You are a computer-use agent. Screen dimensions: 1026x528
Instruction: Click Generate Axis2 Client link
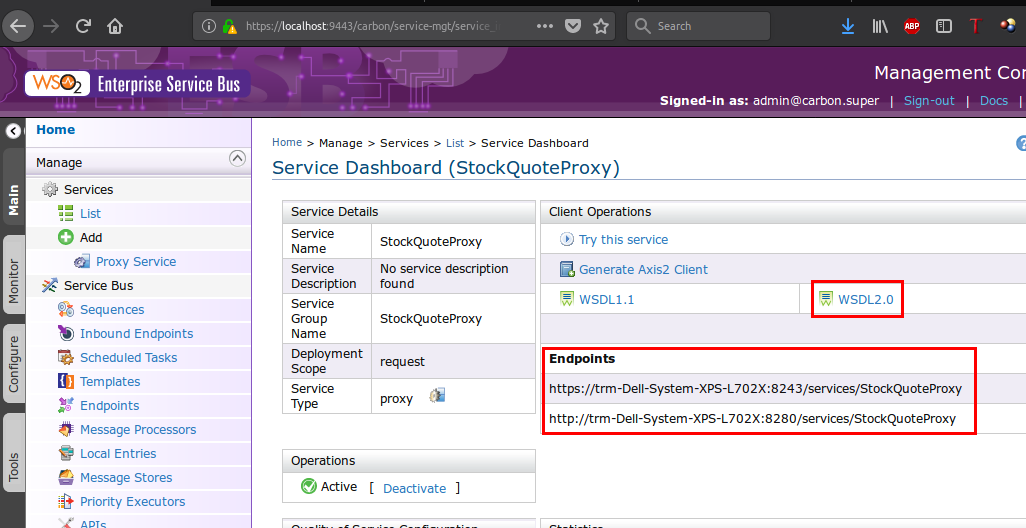[x=643, y=269]
